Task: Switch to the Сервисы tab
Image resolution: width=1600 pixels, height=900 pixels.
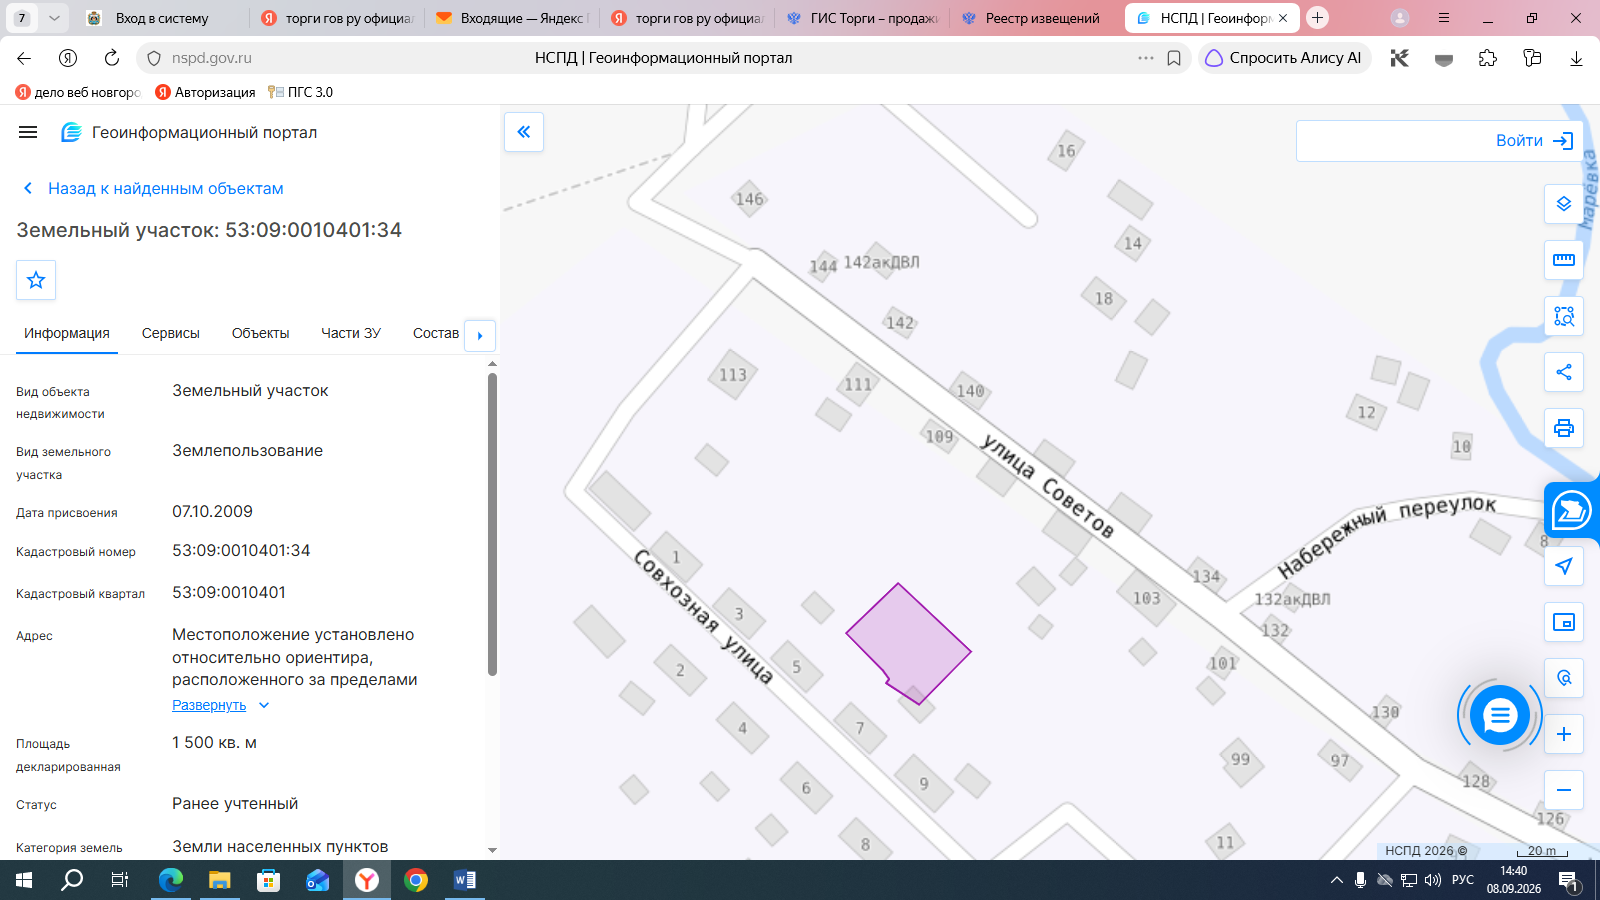Action: [x=171, y=333]
